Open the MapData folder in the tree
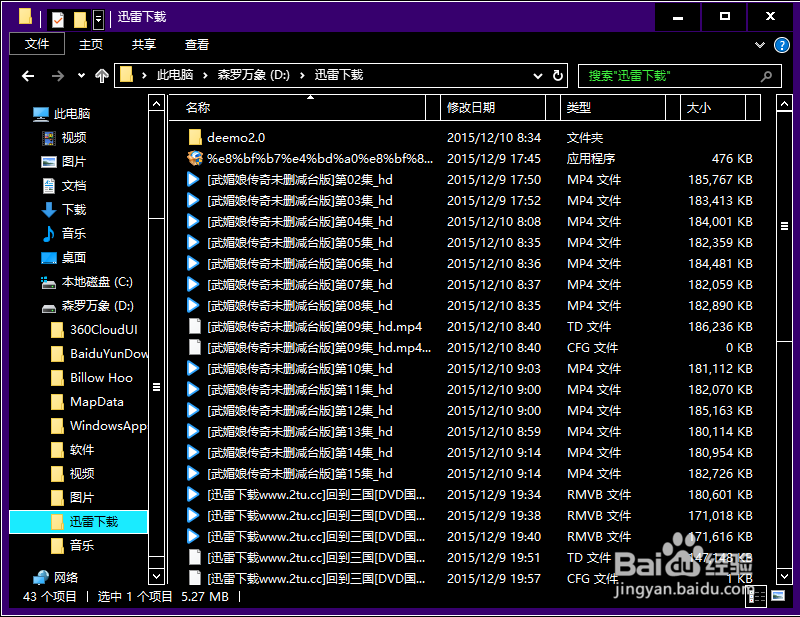 (x=87, y=402)
